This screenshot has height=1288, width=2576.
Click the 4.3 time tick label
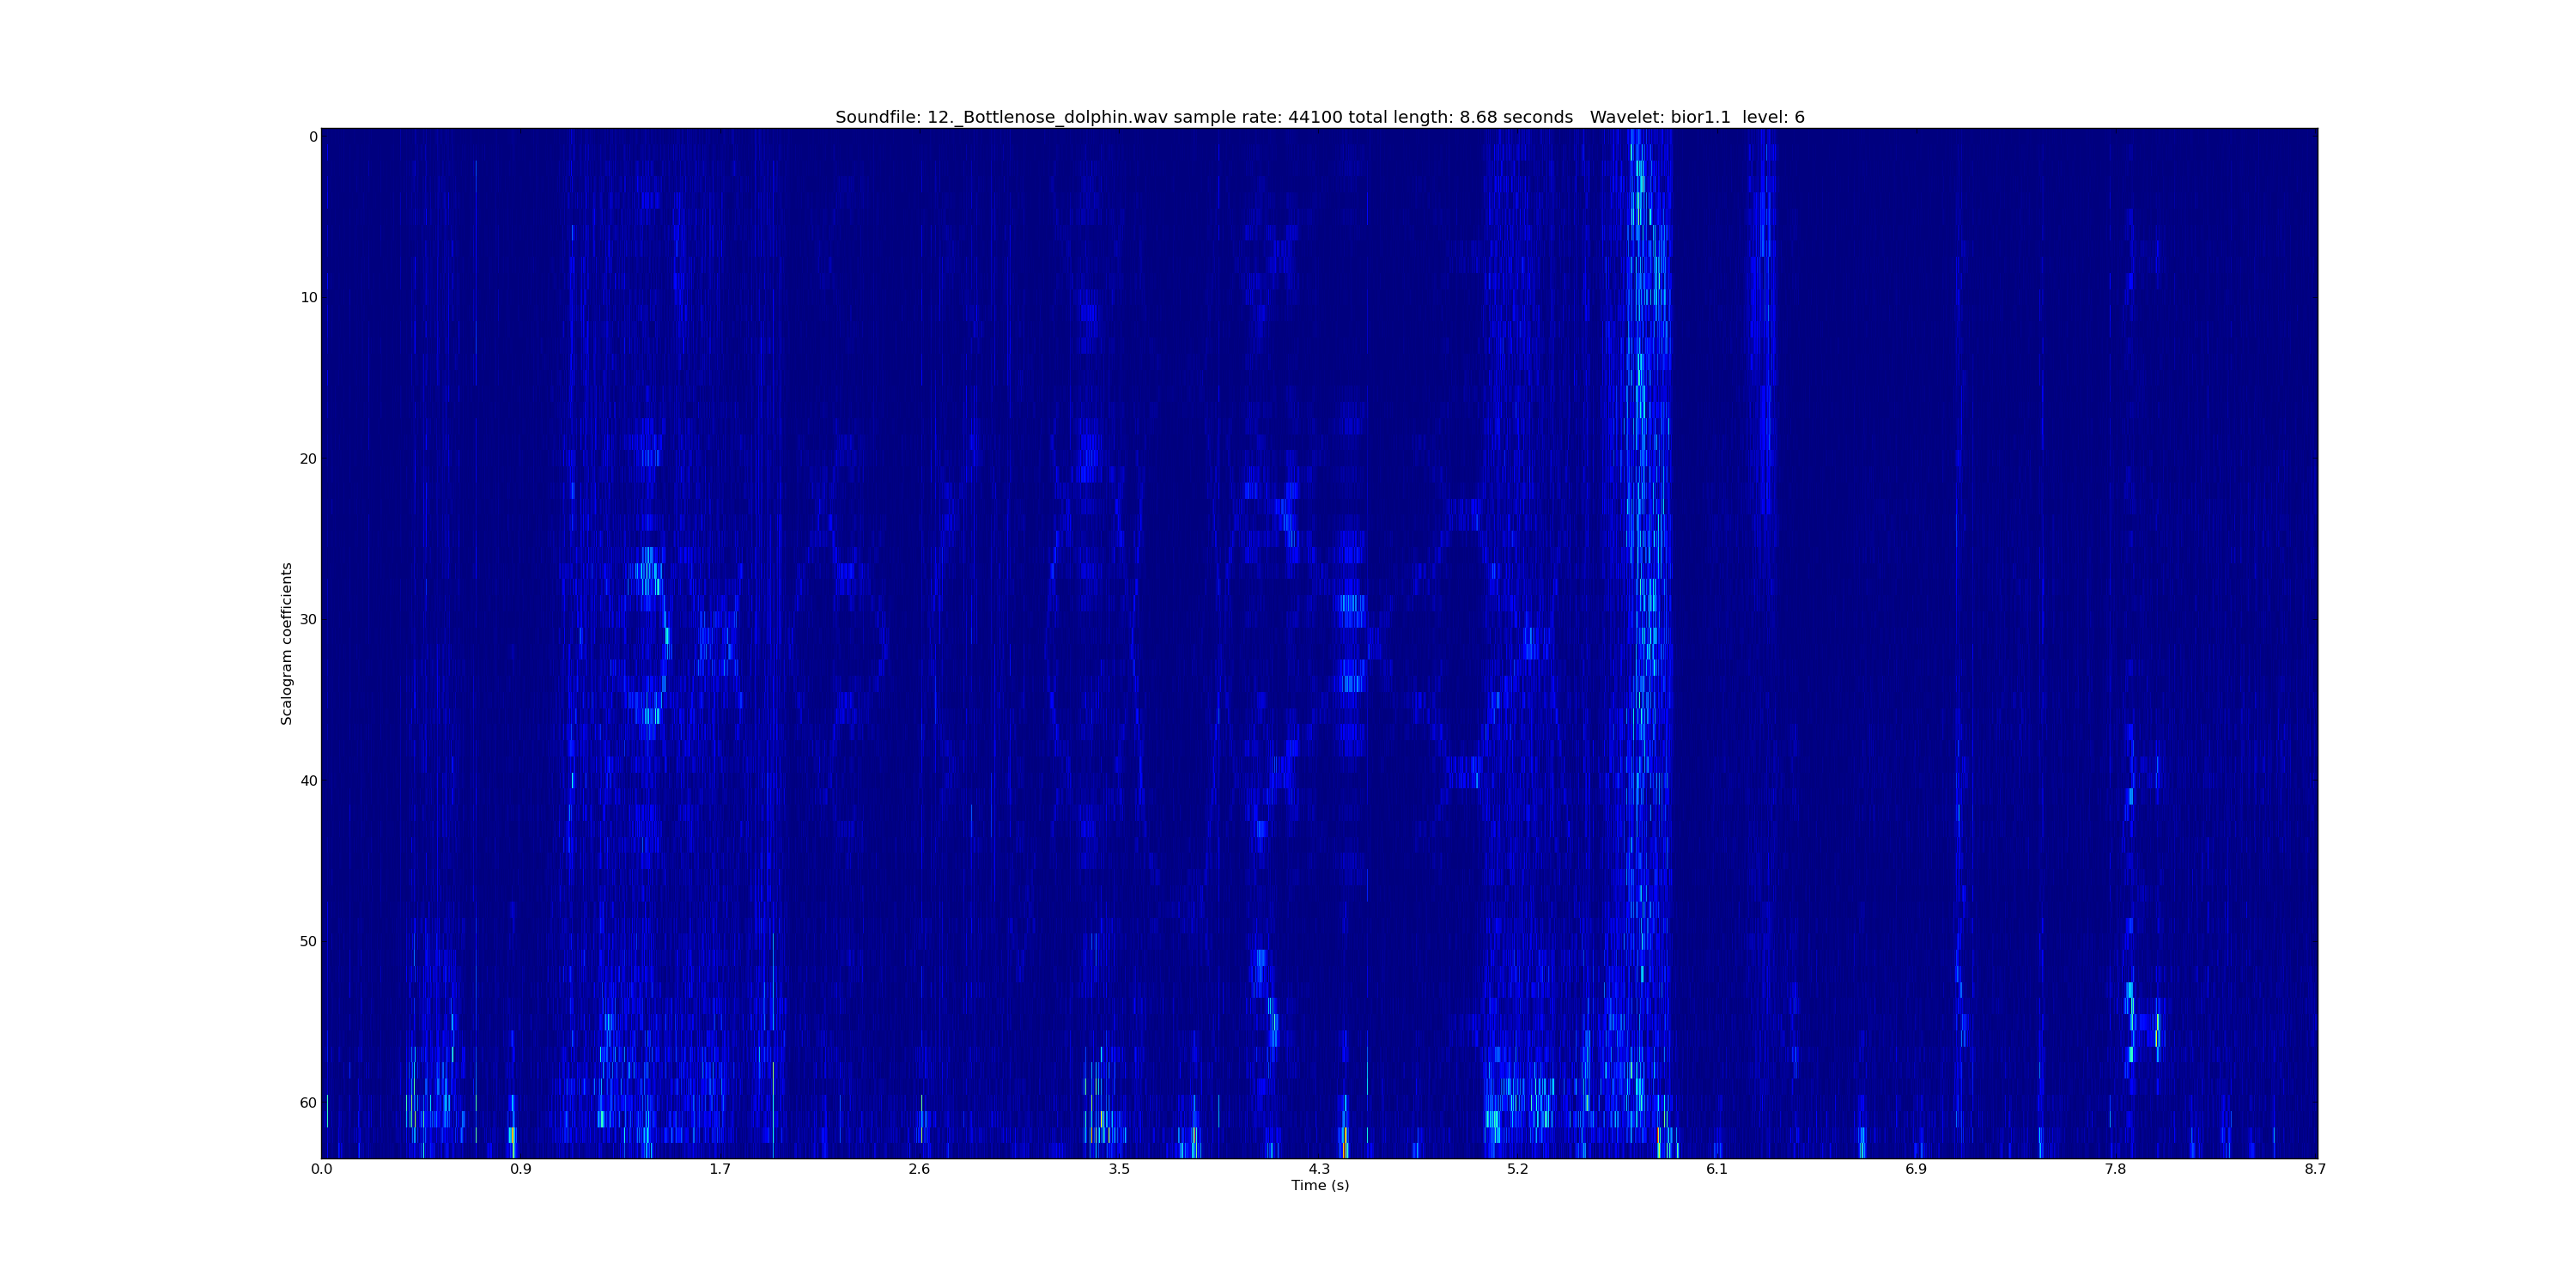(1318, 1169)
